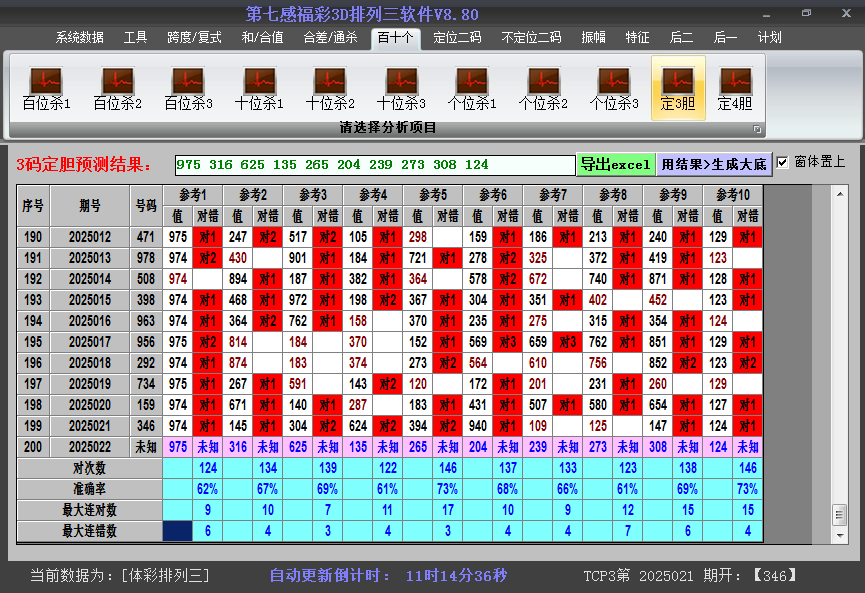The height and width of the screenshot is (593, 865).
Task: Click the table scrollbar up arrow
Action: click(840, 194)
